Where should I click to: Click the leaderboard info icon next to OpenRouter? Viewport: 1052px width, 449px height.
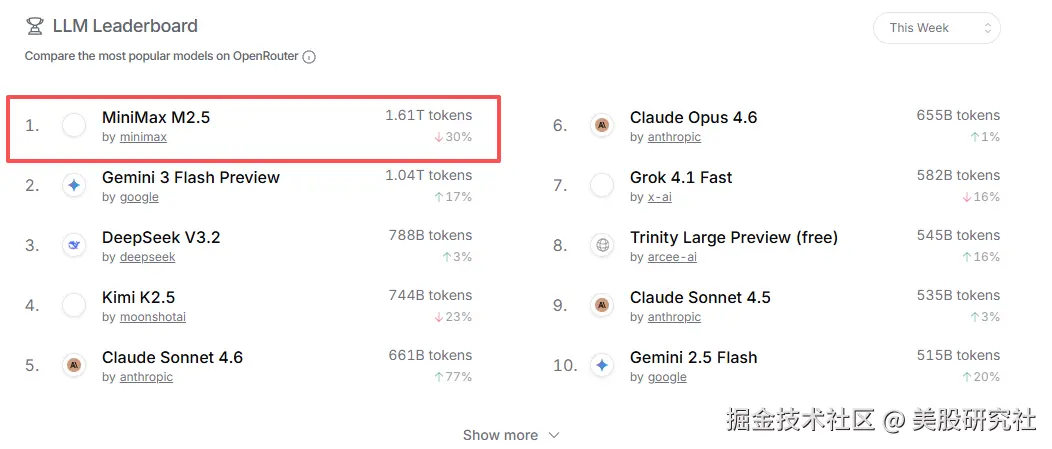pyautogui.click(x=309, y=57)
